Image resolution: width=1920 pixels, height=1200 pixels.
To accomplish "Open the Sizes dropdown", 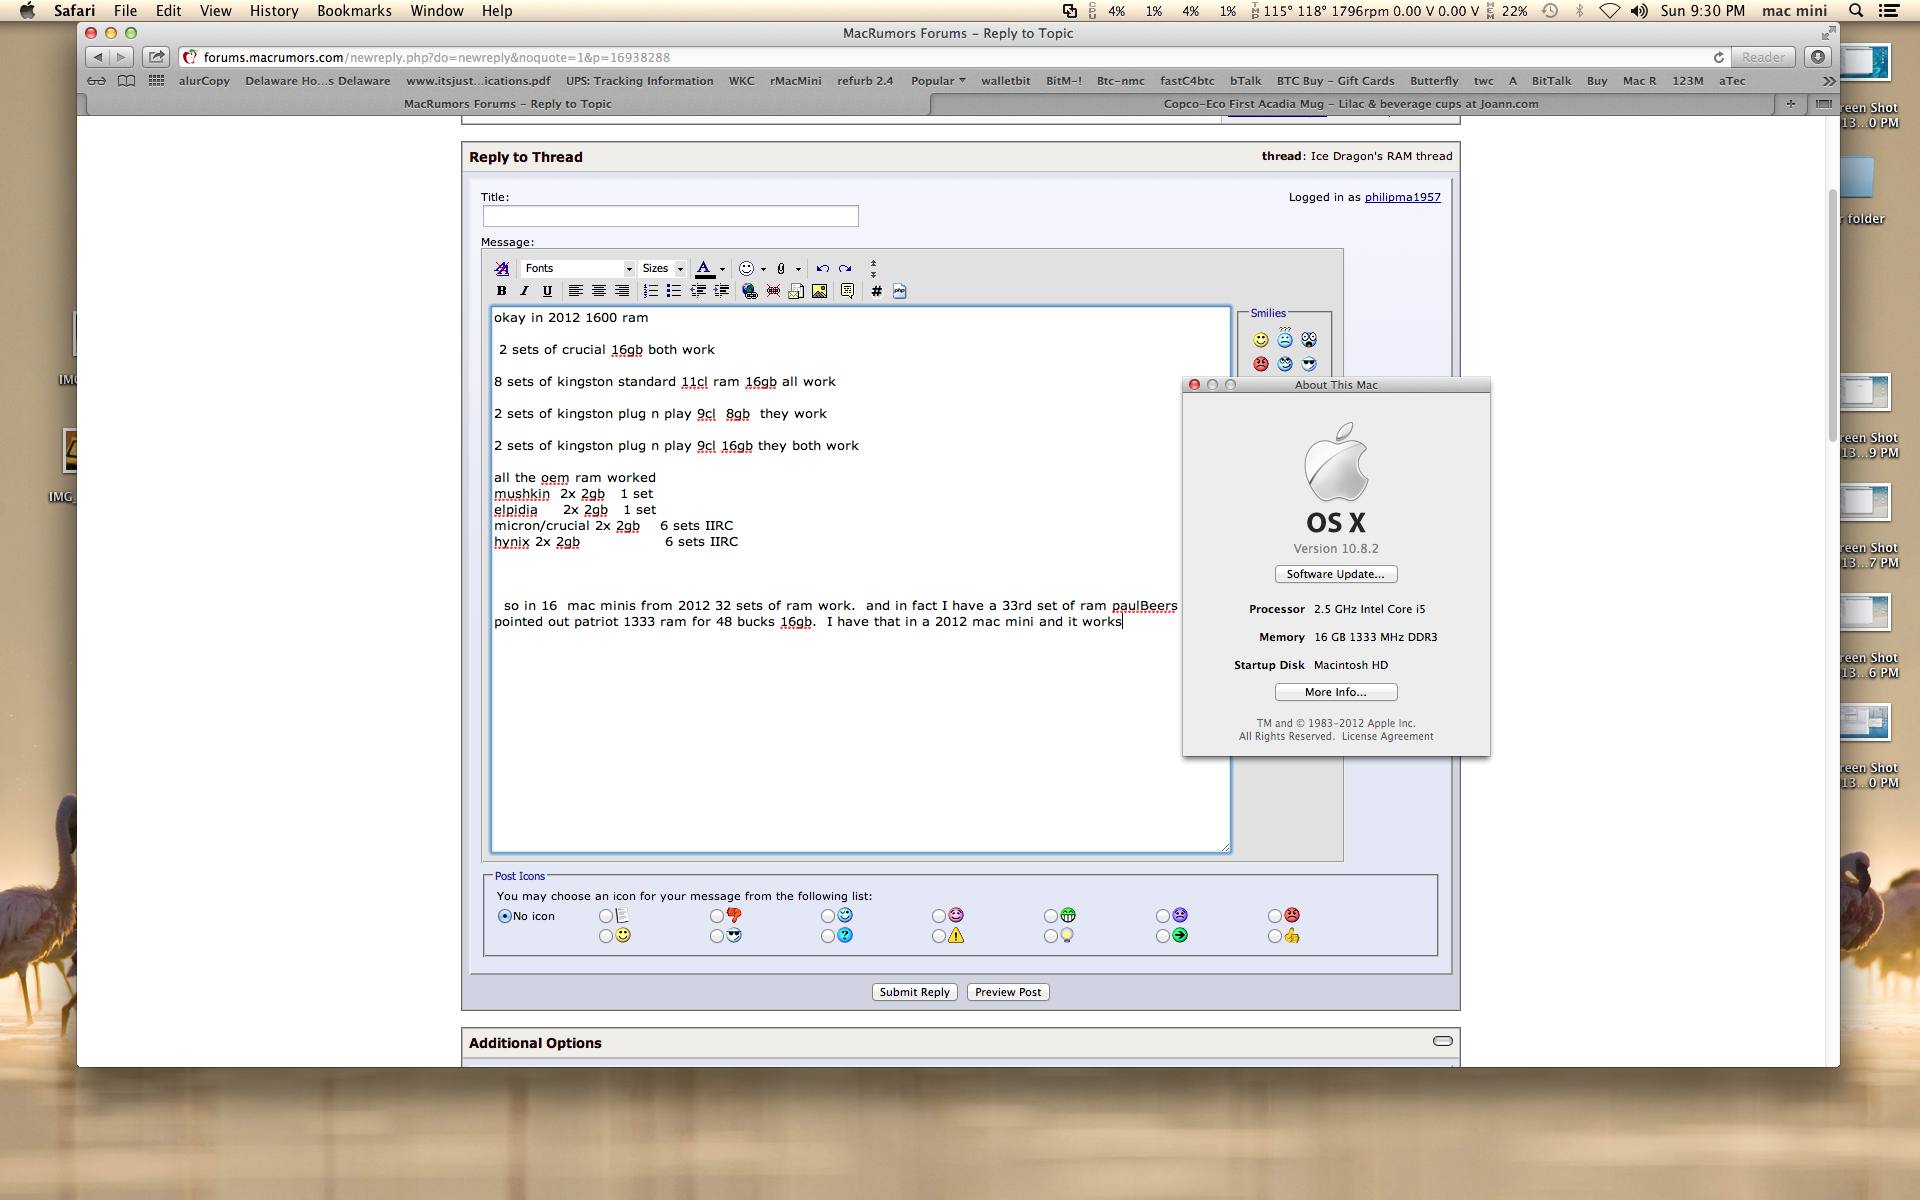I will coord(663,268).
